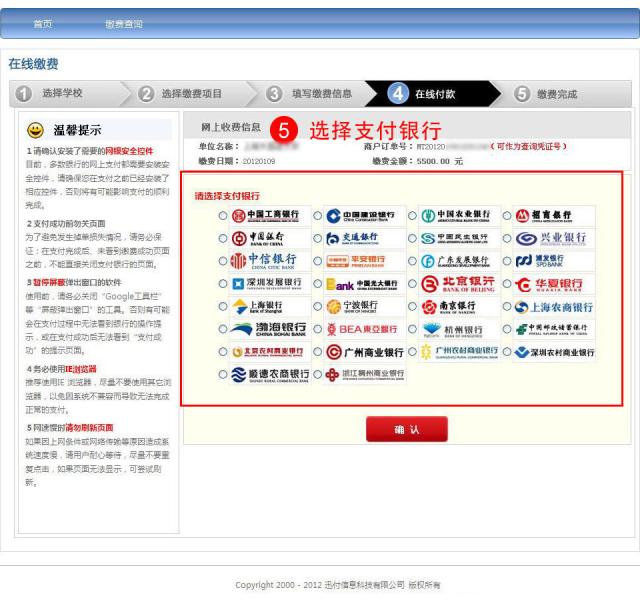This screenshot has height=604, width=640.
Task: Click the red IE浏览器 link text
Action: point(81,369)
